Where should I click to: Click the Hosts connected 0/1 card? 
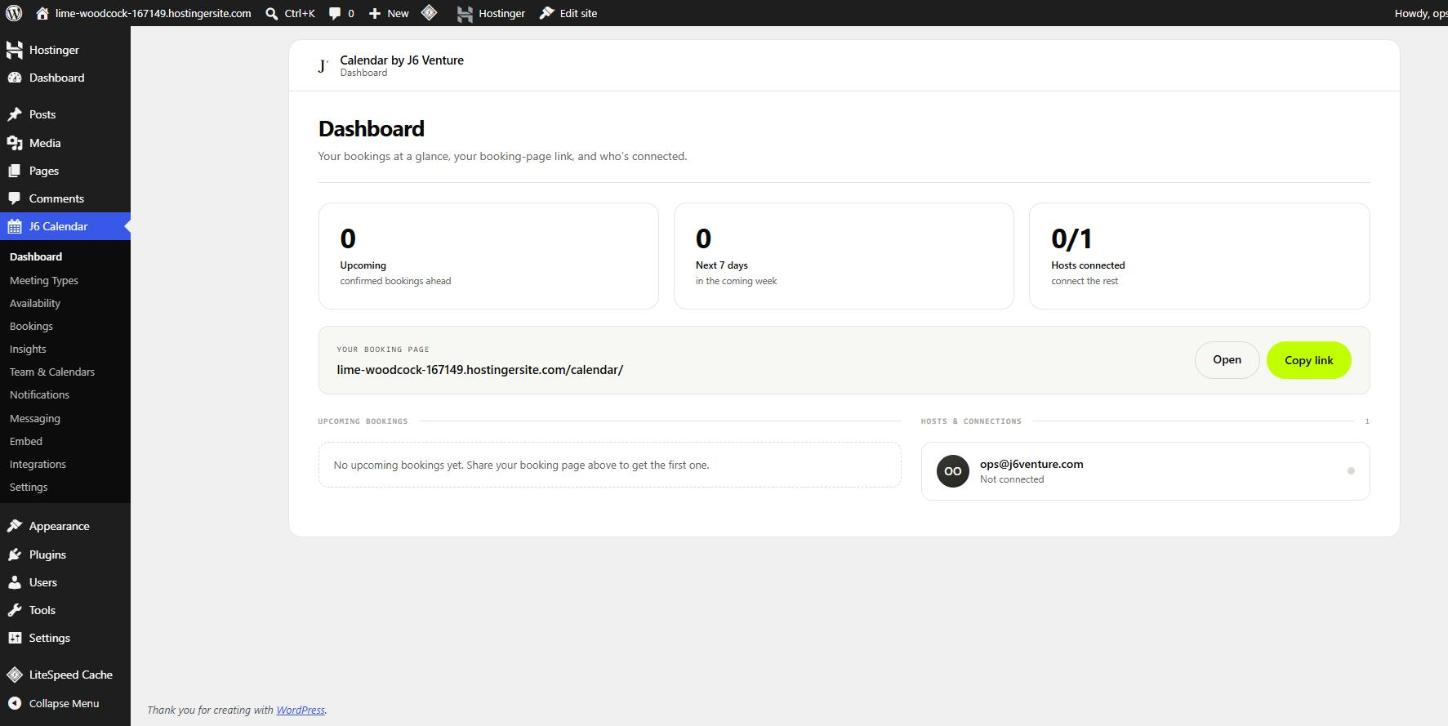pos(1199,256)
